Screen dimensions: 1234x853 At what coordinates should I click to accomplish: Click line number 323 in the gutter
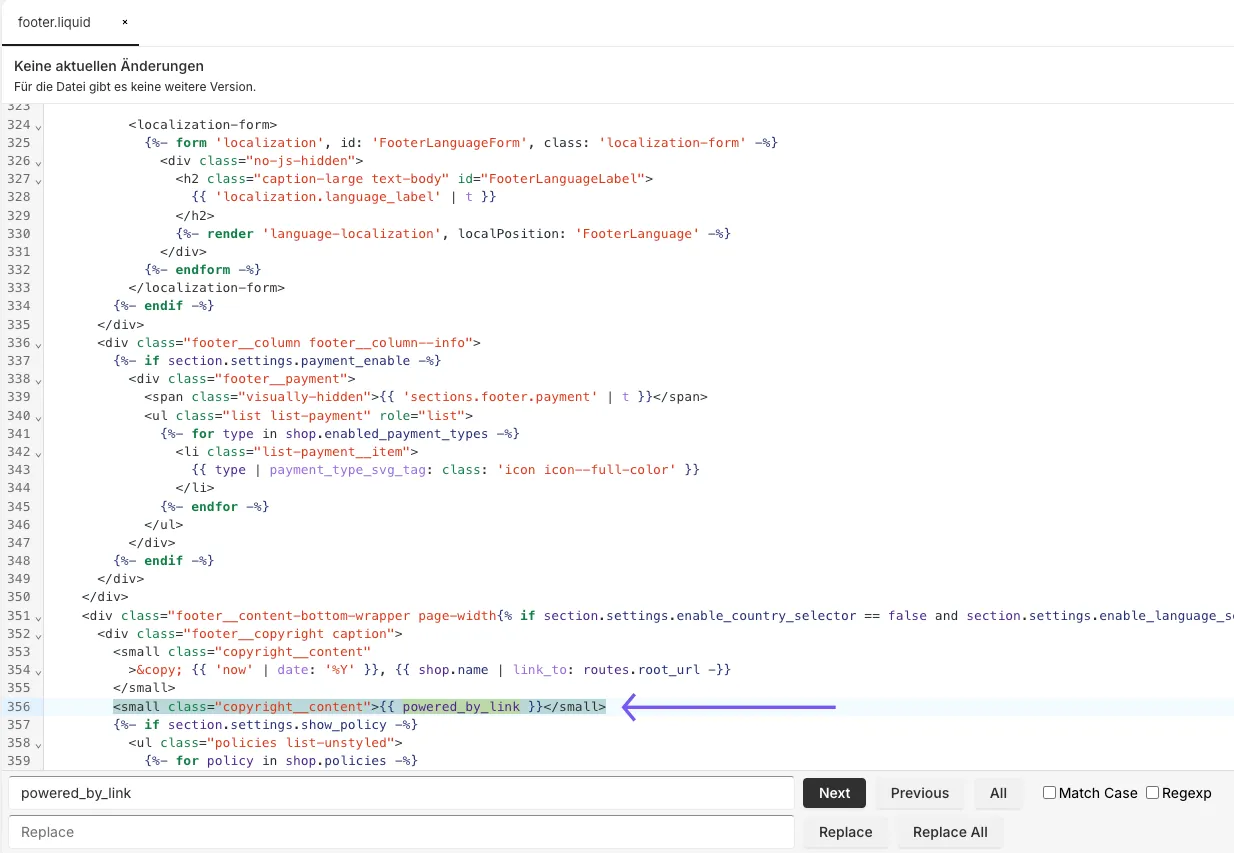[18, 107]
